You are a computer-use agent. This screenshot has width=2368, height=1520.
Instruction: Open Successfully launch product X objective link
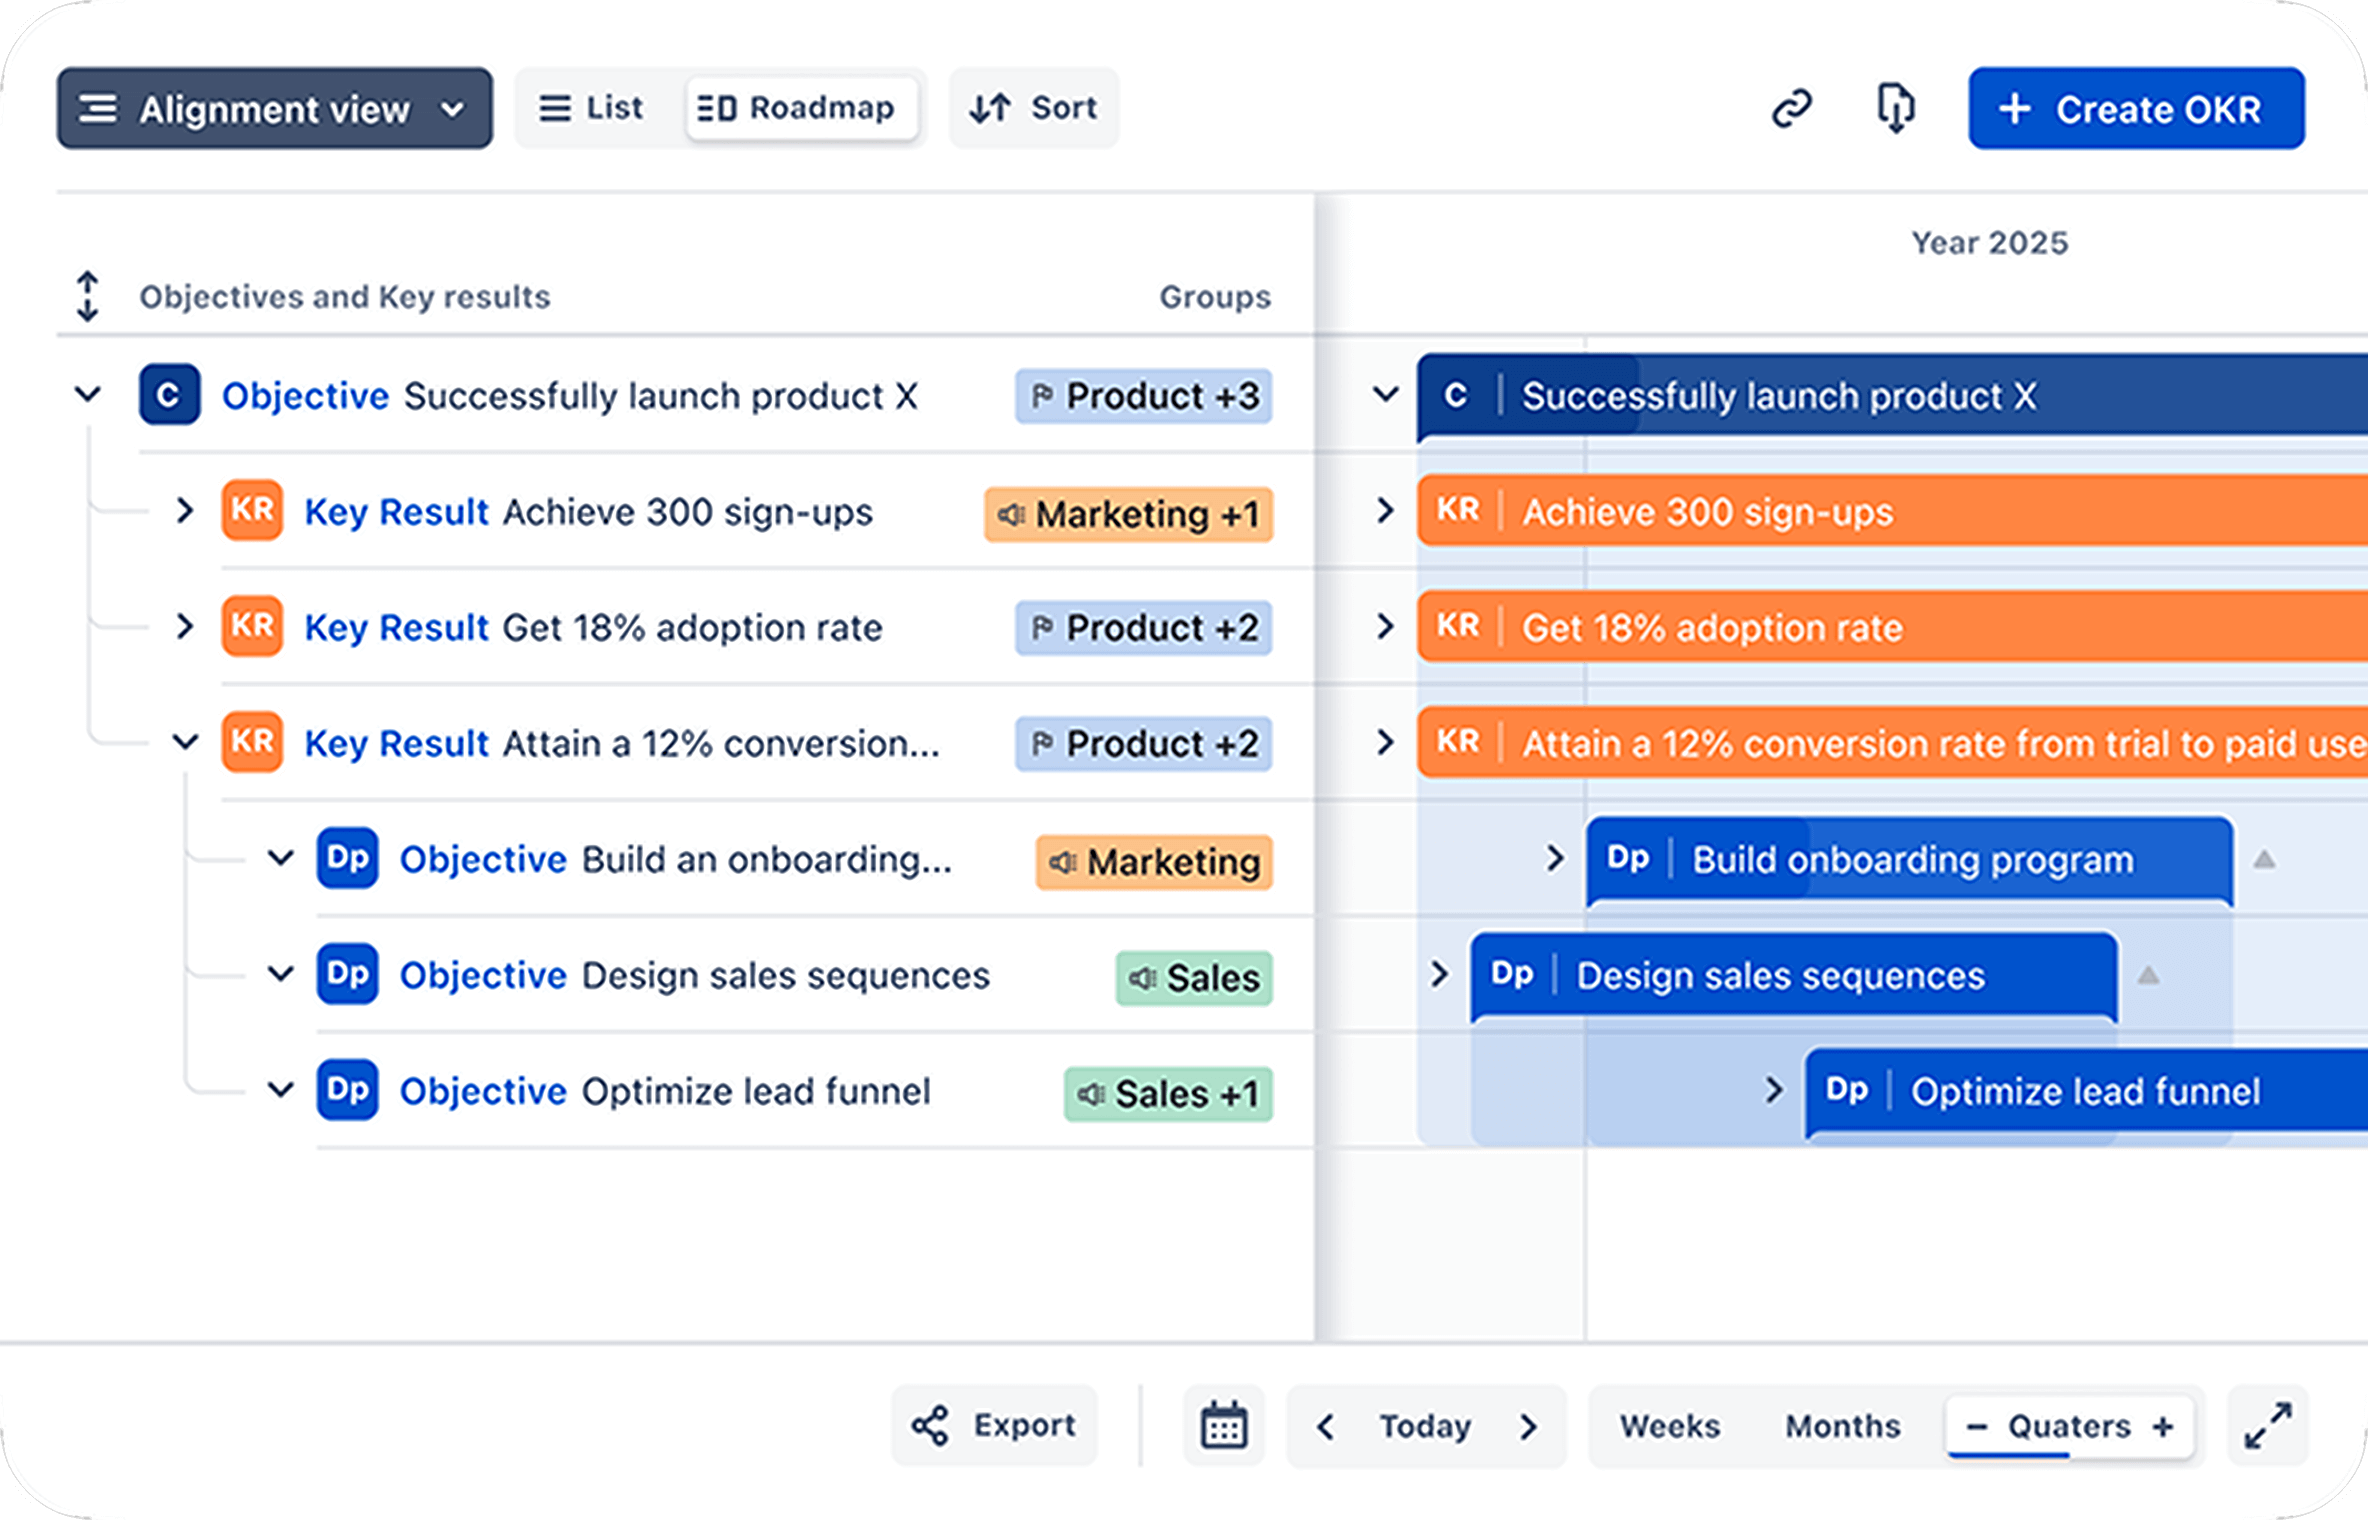tap(570, 396)
